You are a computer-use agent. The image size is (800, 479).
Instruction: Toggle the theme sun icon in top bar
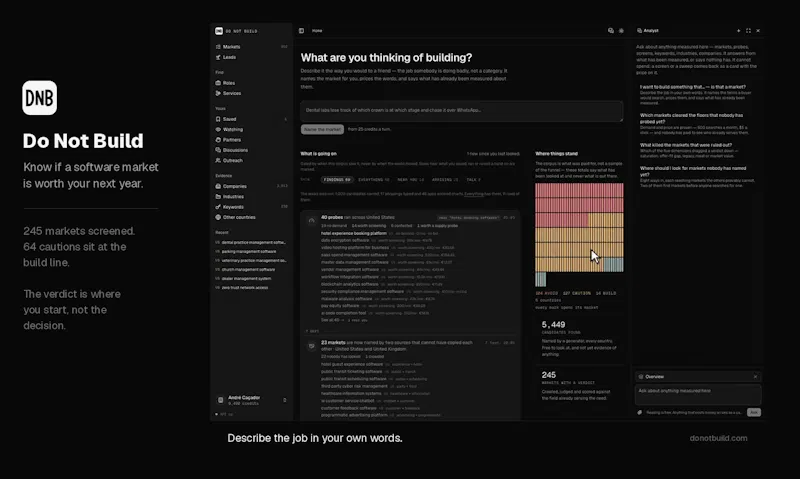point(621,31)
